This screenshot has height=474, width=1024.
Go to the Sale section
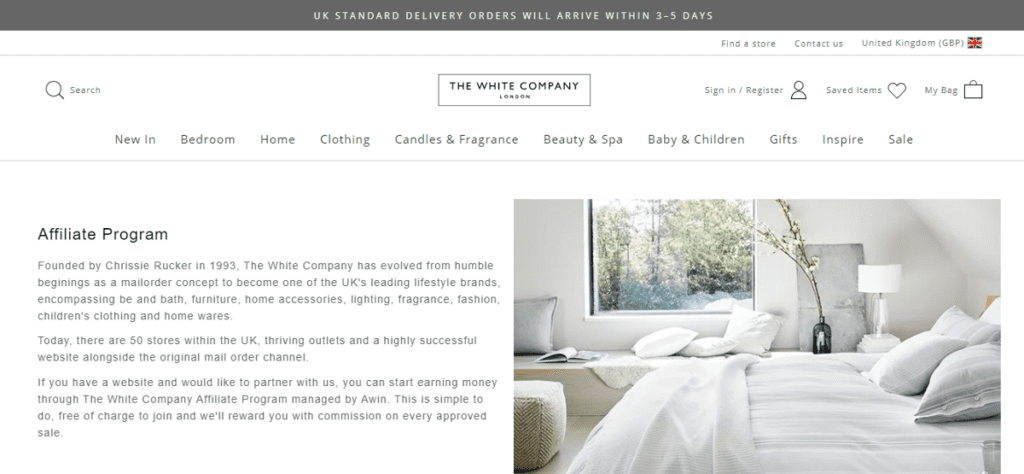click(901, 139)
